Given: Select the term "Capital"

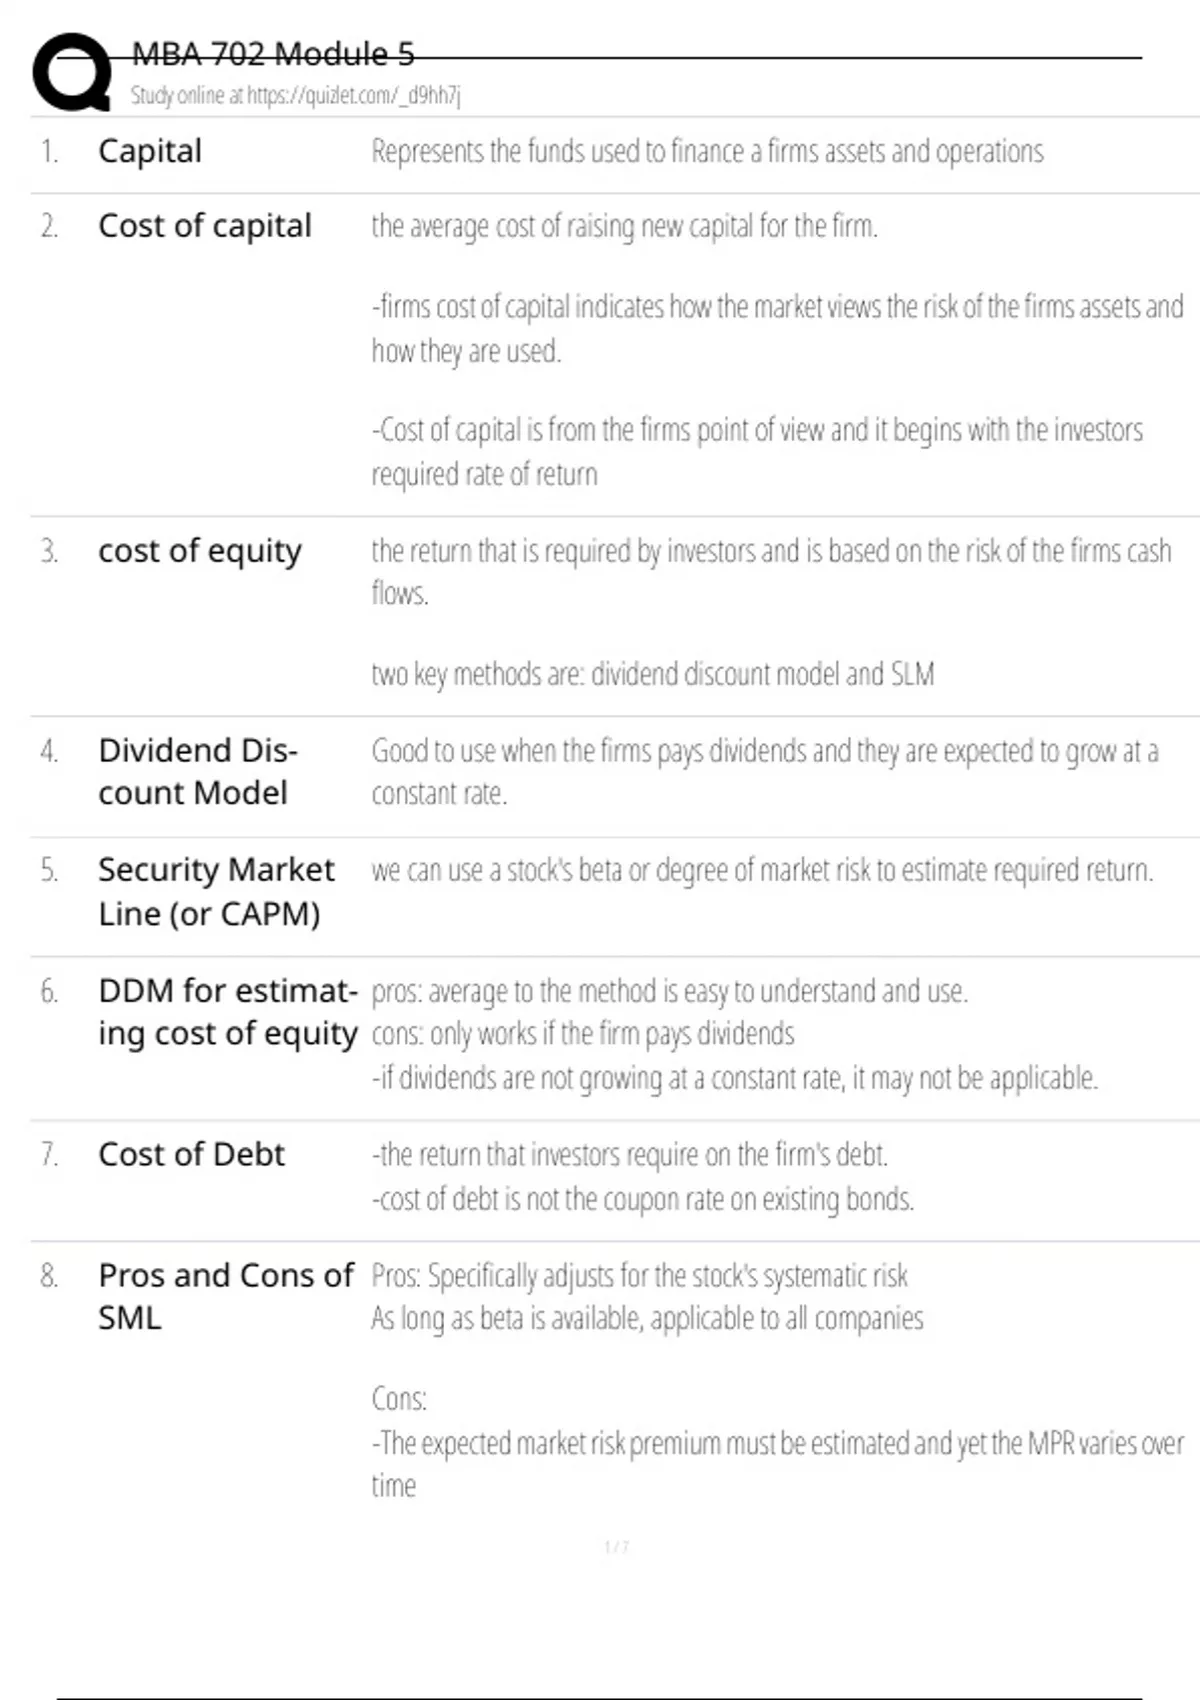Looking at the screenshot, I should pyautogui.click(x=150, y=151).
